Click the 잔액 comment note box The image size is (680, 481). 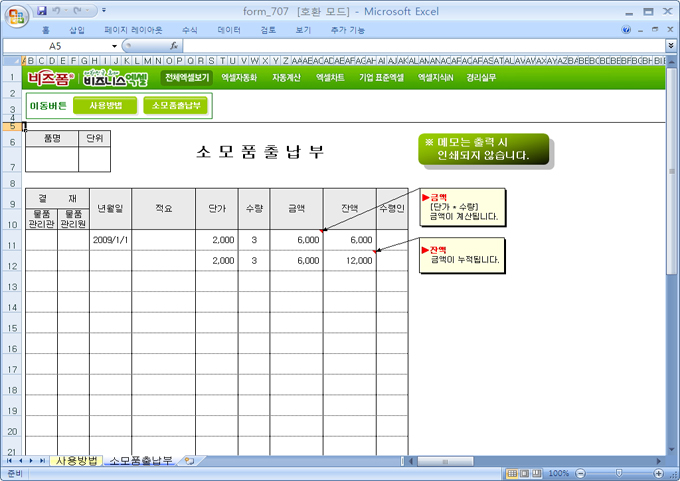pyautogui.click(x=462, y=255)
